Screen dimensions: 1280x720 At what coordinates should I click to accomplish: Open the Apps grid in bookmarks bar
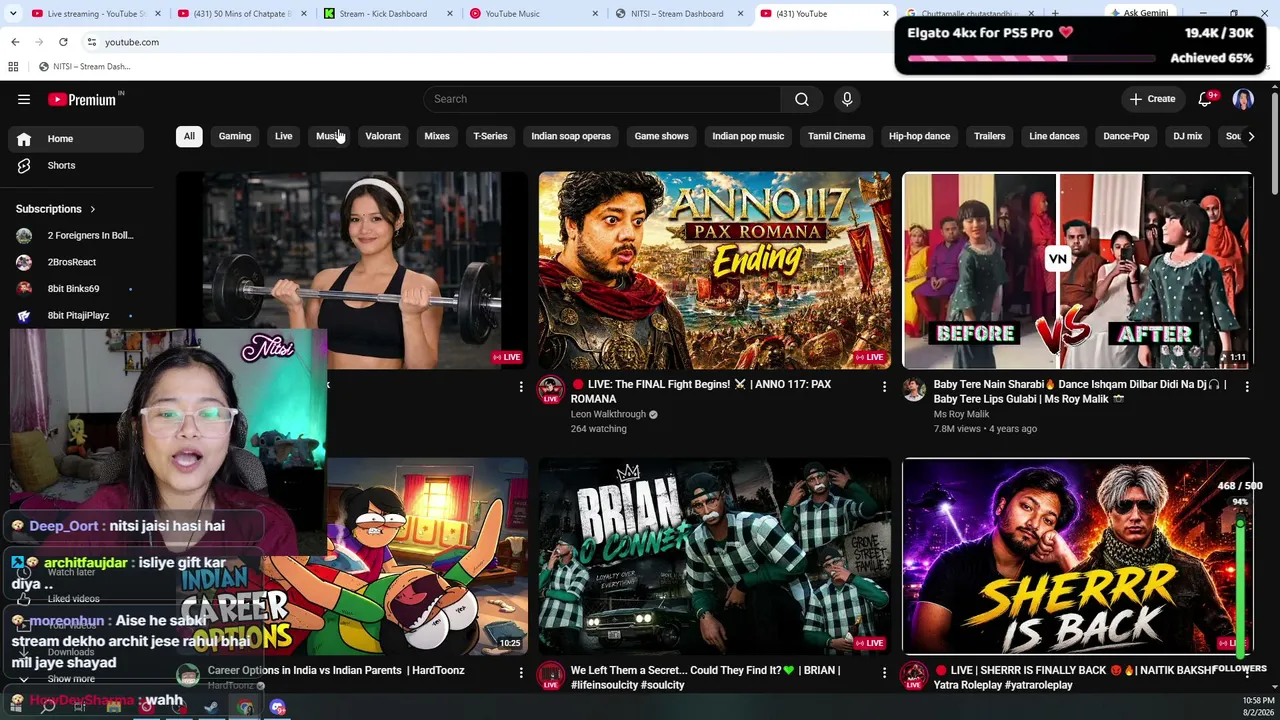coord(13,66)
